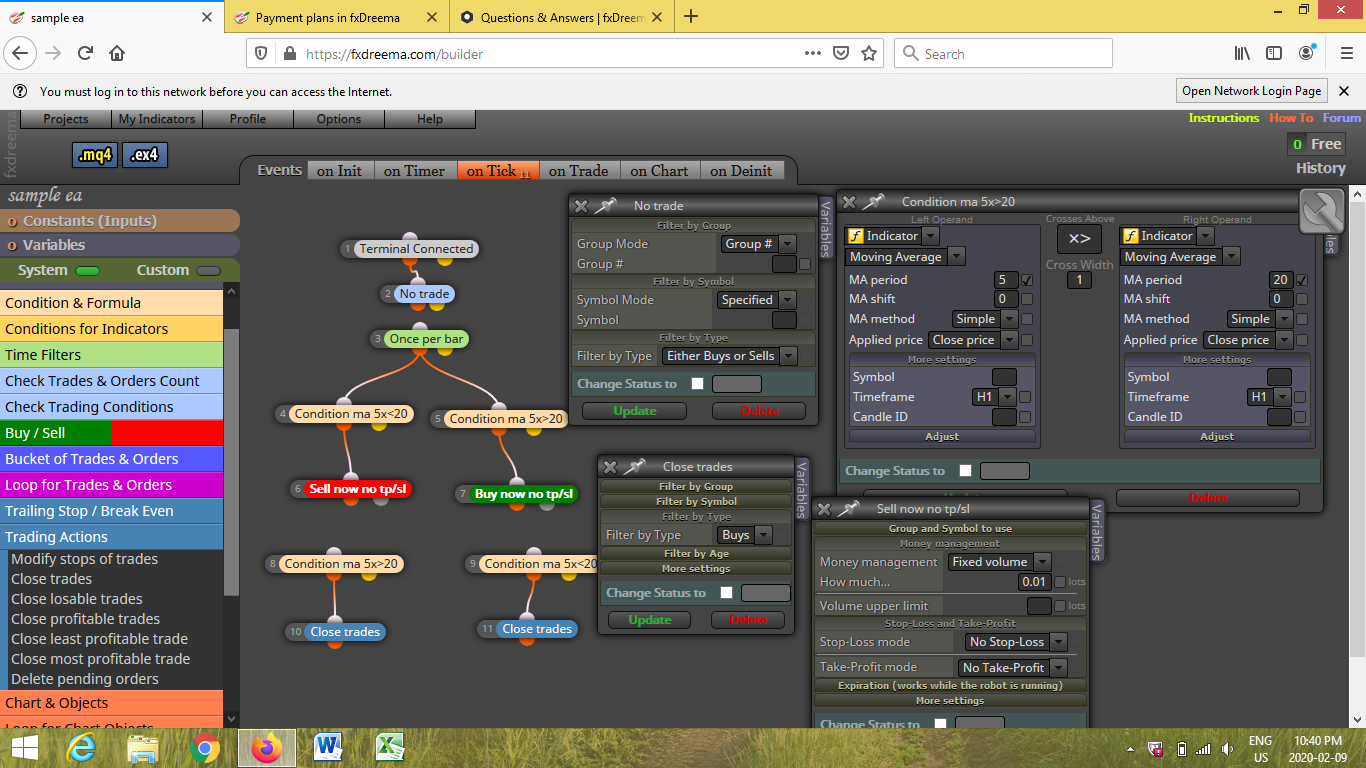Go to the browser home page
This screenshot has width=1366, height=768.
(117, 53)
